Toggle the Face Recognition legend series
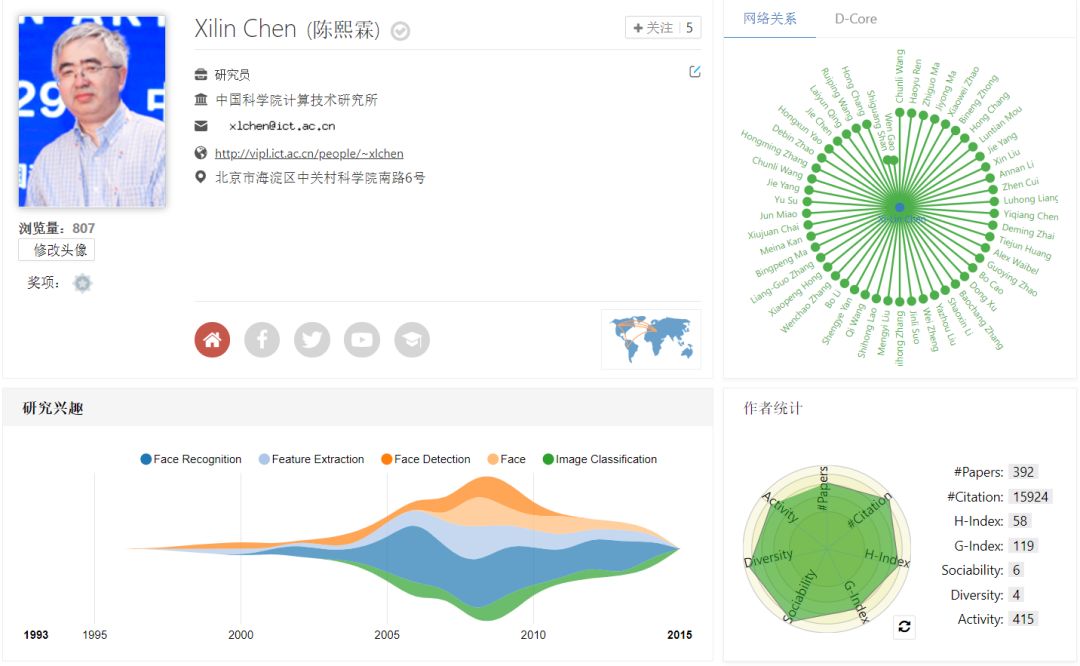1080x666 pixels. pyautogui.click(x=191, y=460)
